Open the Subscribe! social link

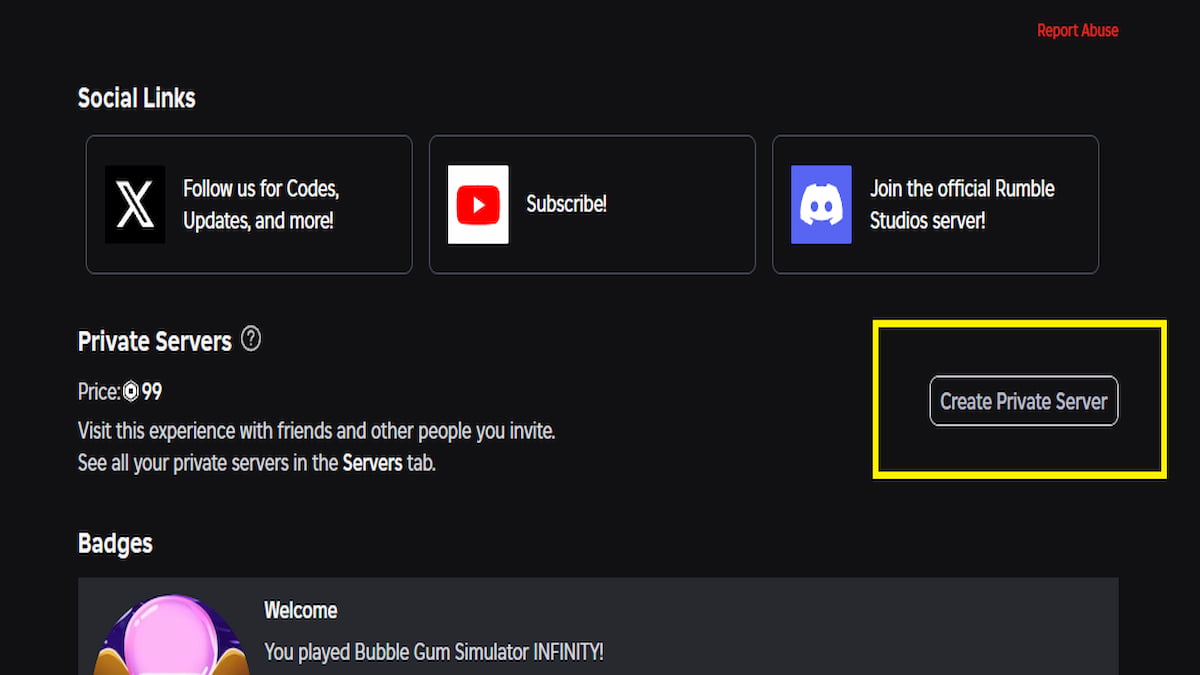(592, 204)
